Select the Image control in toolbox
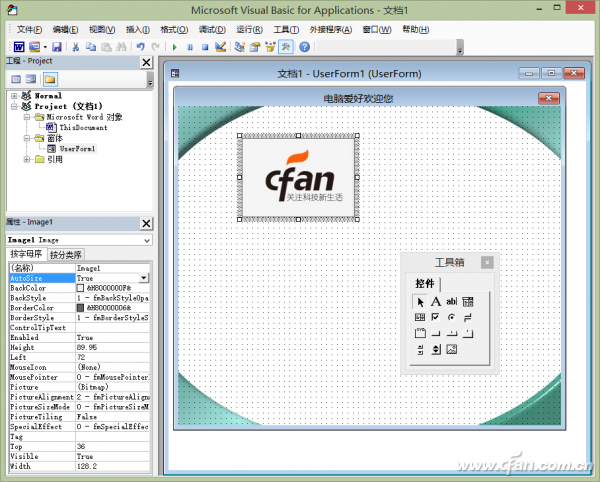Screen dimensions: 600x482 coord(452,349)
